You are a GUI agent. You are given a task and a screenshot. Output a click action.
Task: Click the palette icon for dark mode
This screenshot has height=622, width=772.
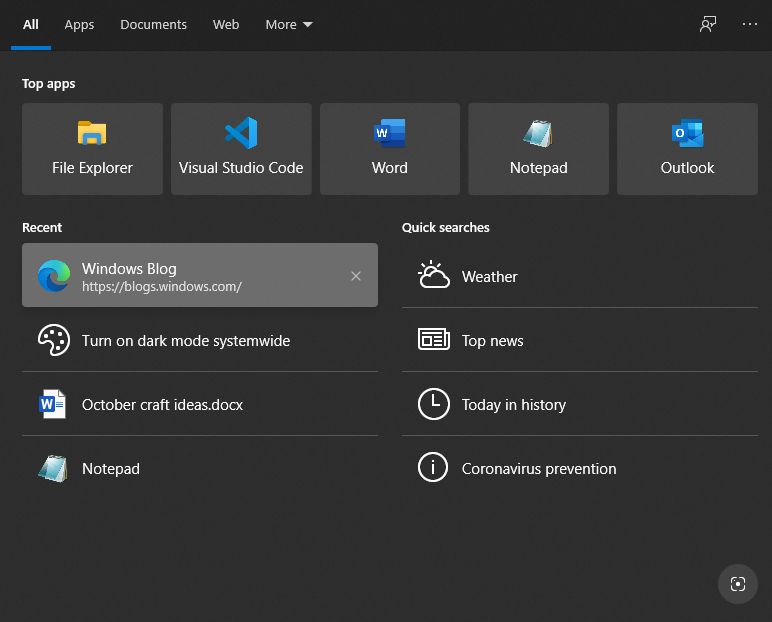(54, 340)
